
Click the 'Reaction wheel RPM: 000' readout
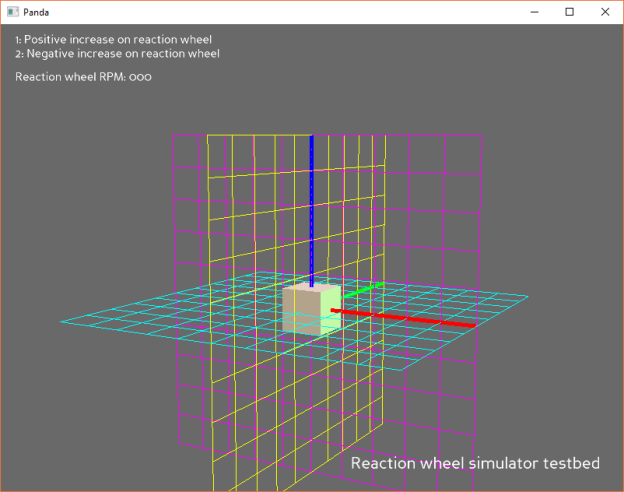[83, 77]
